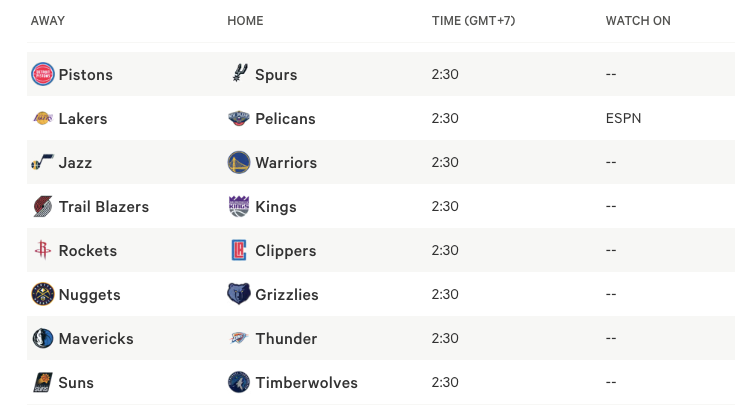This screenshot has width=735, height=408.
Task: Click the Golden State Warriors logo
Action: [239, 162]
